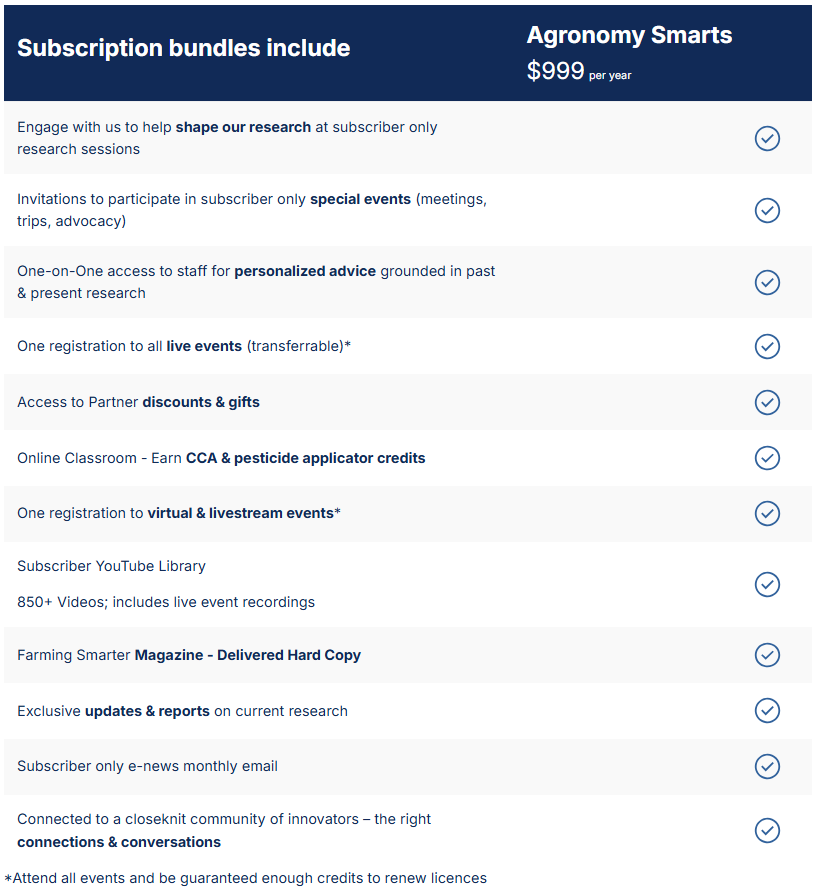Click the checkmark beside Partner discounts & gifts

tap(767, 402)
